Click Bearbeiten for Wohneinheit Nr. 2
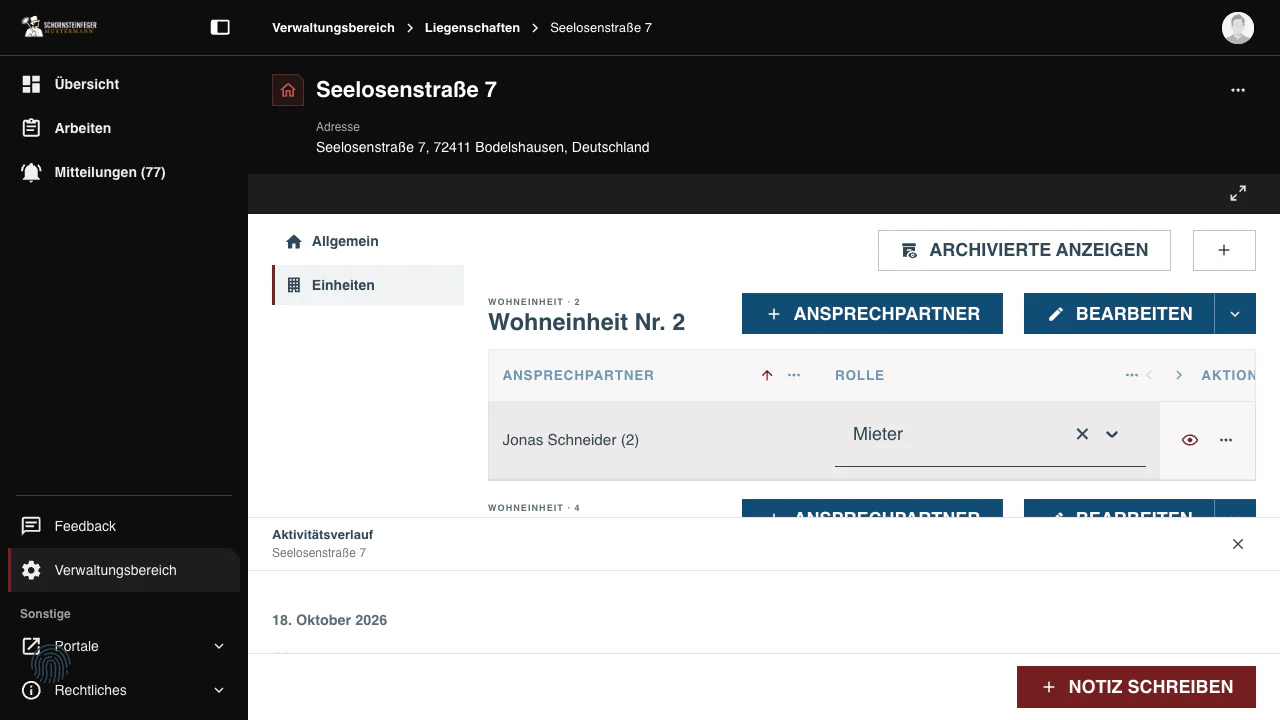 click(1119, 314)
